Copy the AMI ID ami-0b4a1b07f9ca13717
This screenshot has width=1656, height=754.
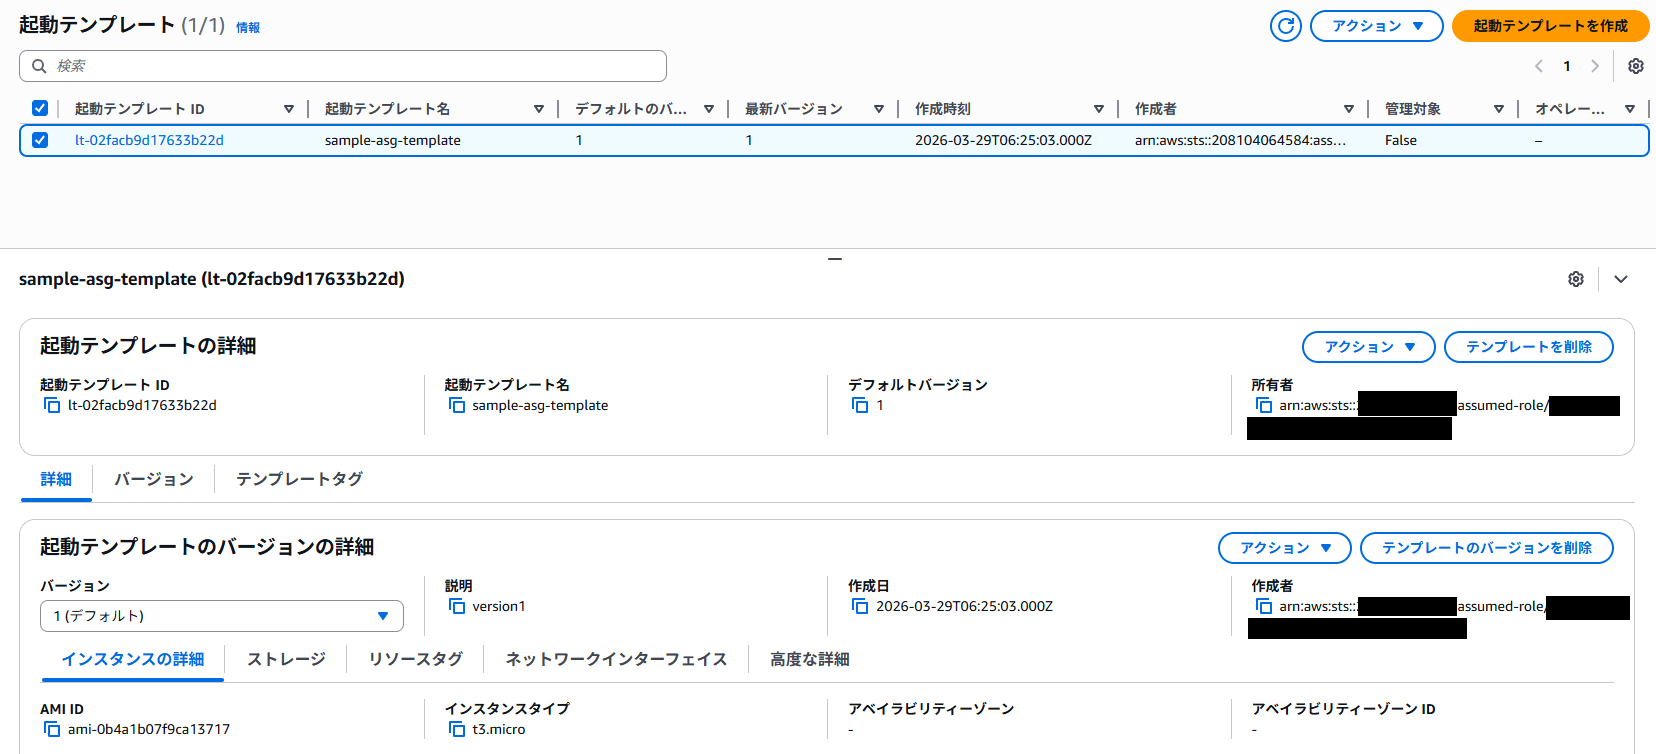52,730
